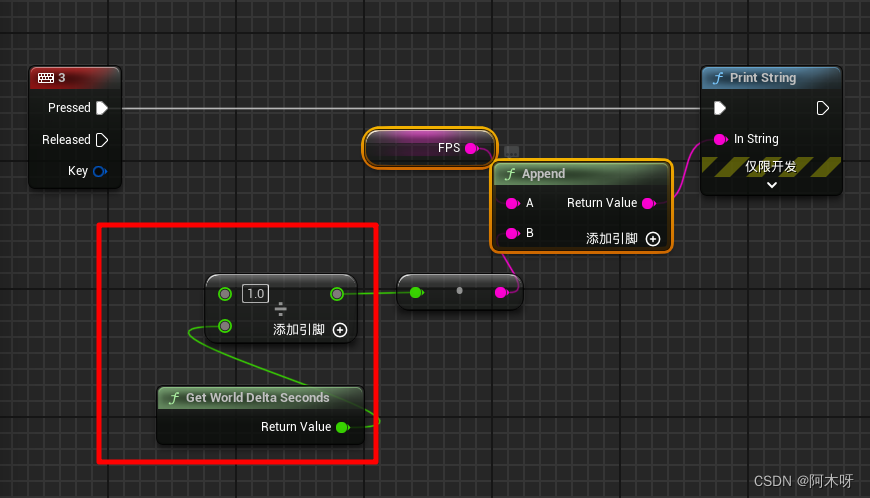Click the Append node's A input pin
The height and width of the screenshot is (498, 870).
click(512, 203)
